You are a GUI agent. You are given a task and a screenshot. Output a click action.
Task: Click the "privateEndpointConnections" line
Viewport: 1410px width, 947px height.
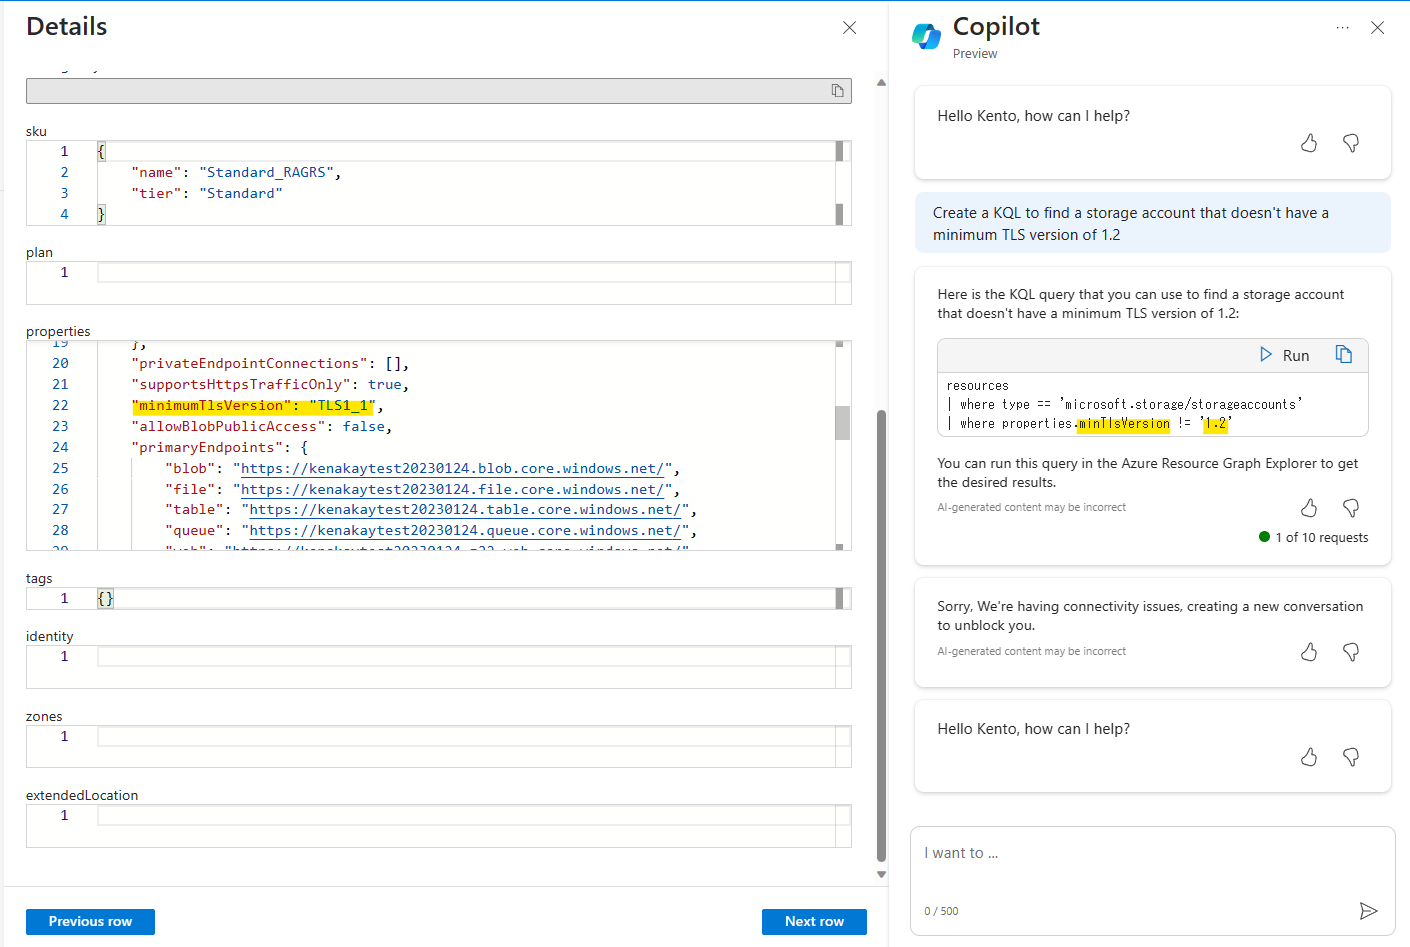(x=270, y=363)
